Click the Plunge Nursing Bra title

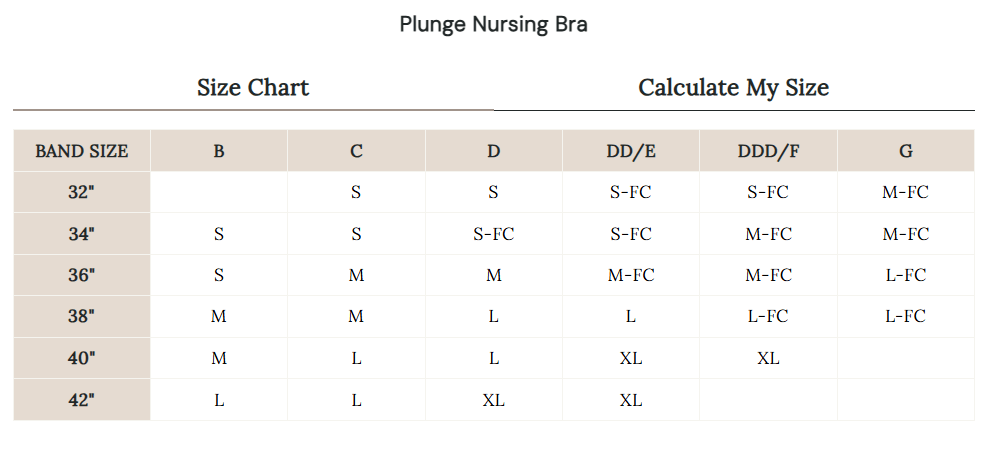(x=493, y=25)
